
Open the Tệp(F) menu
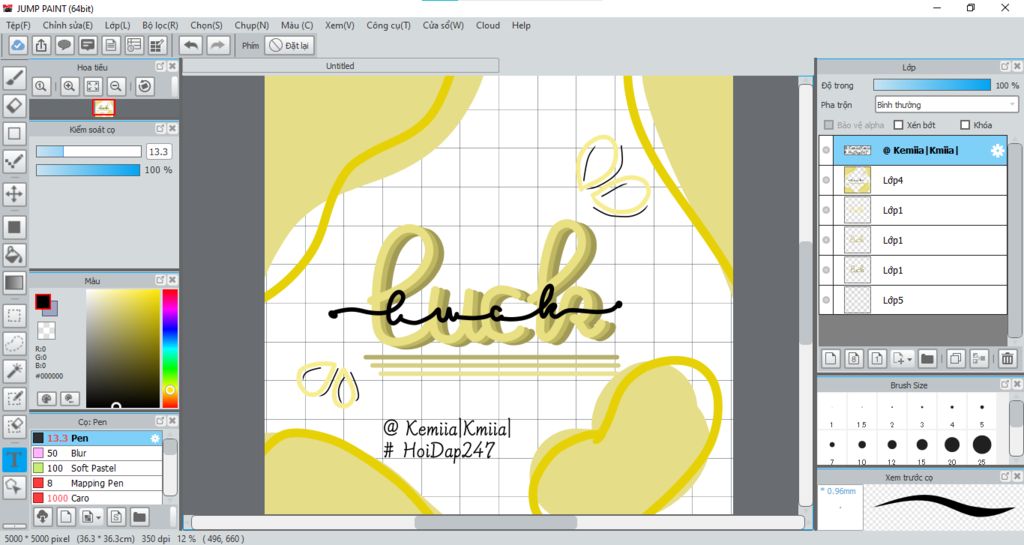click(x=18, y=25)
